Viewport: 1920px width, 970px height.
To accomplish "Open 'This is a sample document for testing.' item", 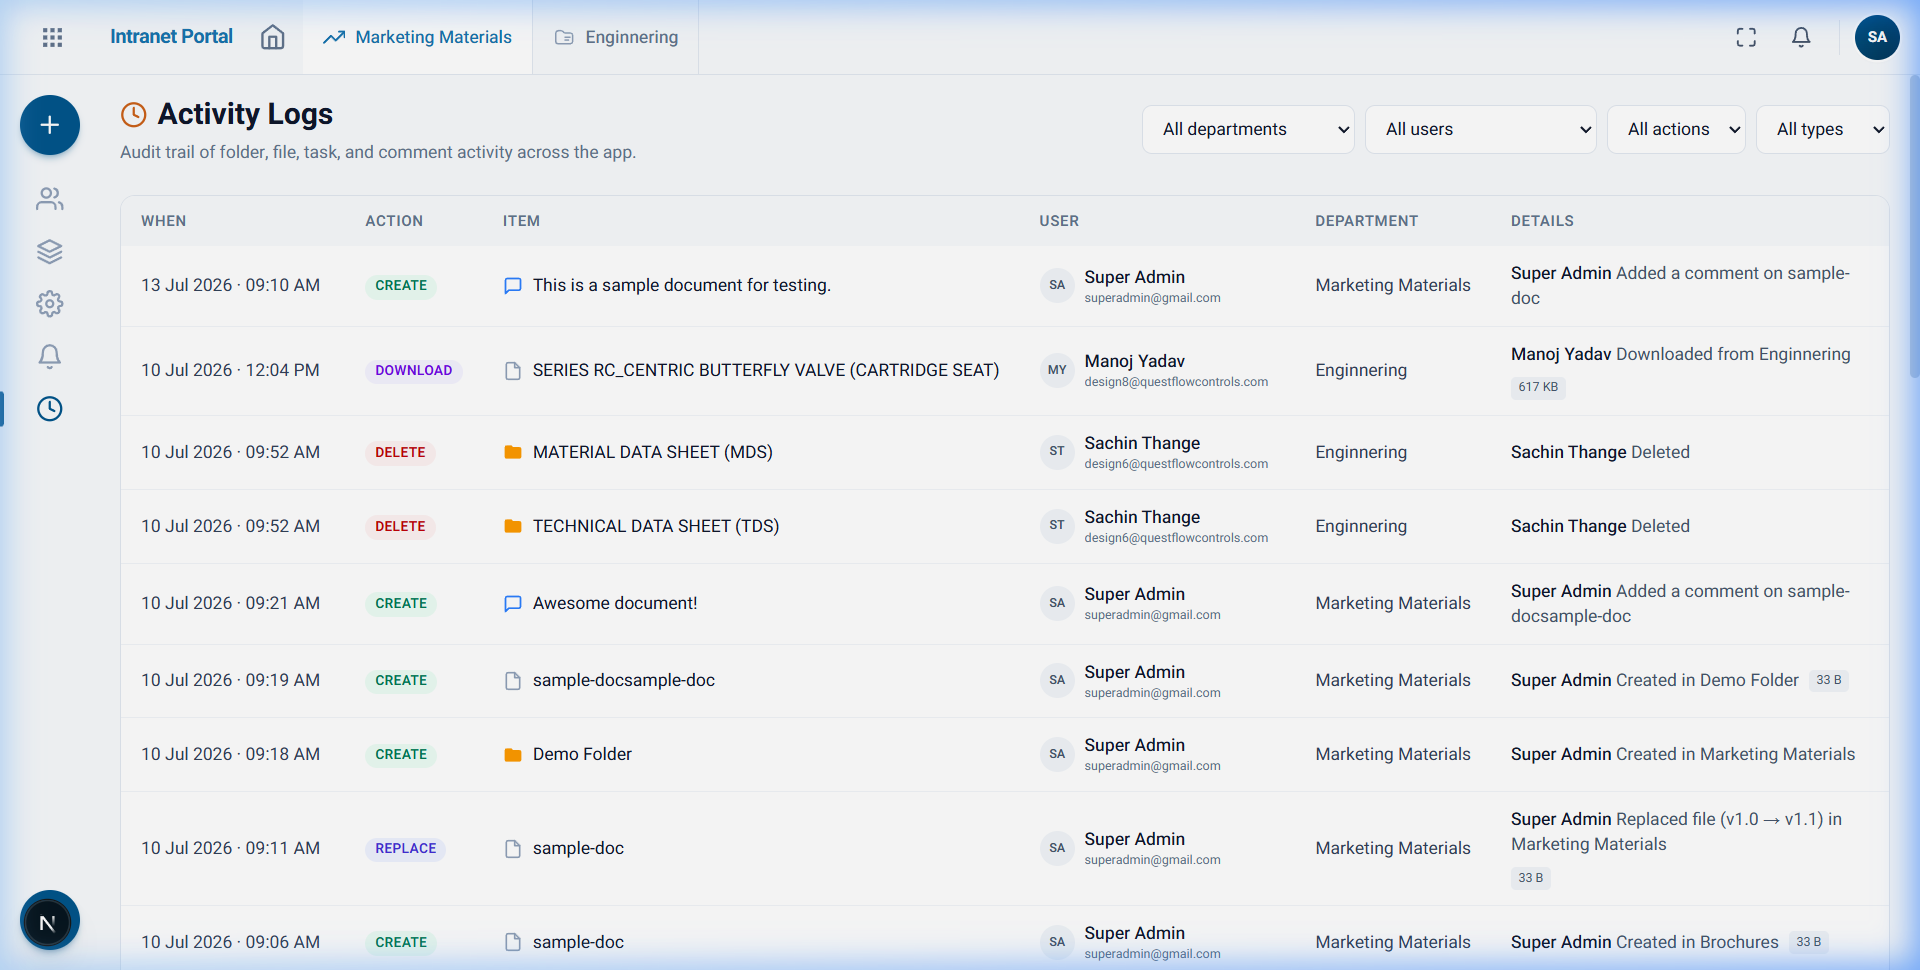I will point(681,285).
